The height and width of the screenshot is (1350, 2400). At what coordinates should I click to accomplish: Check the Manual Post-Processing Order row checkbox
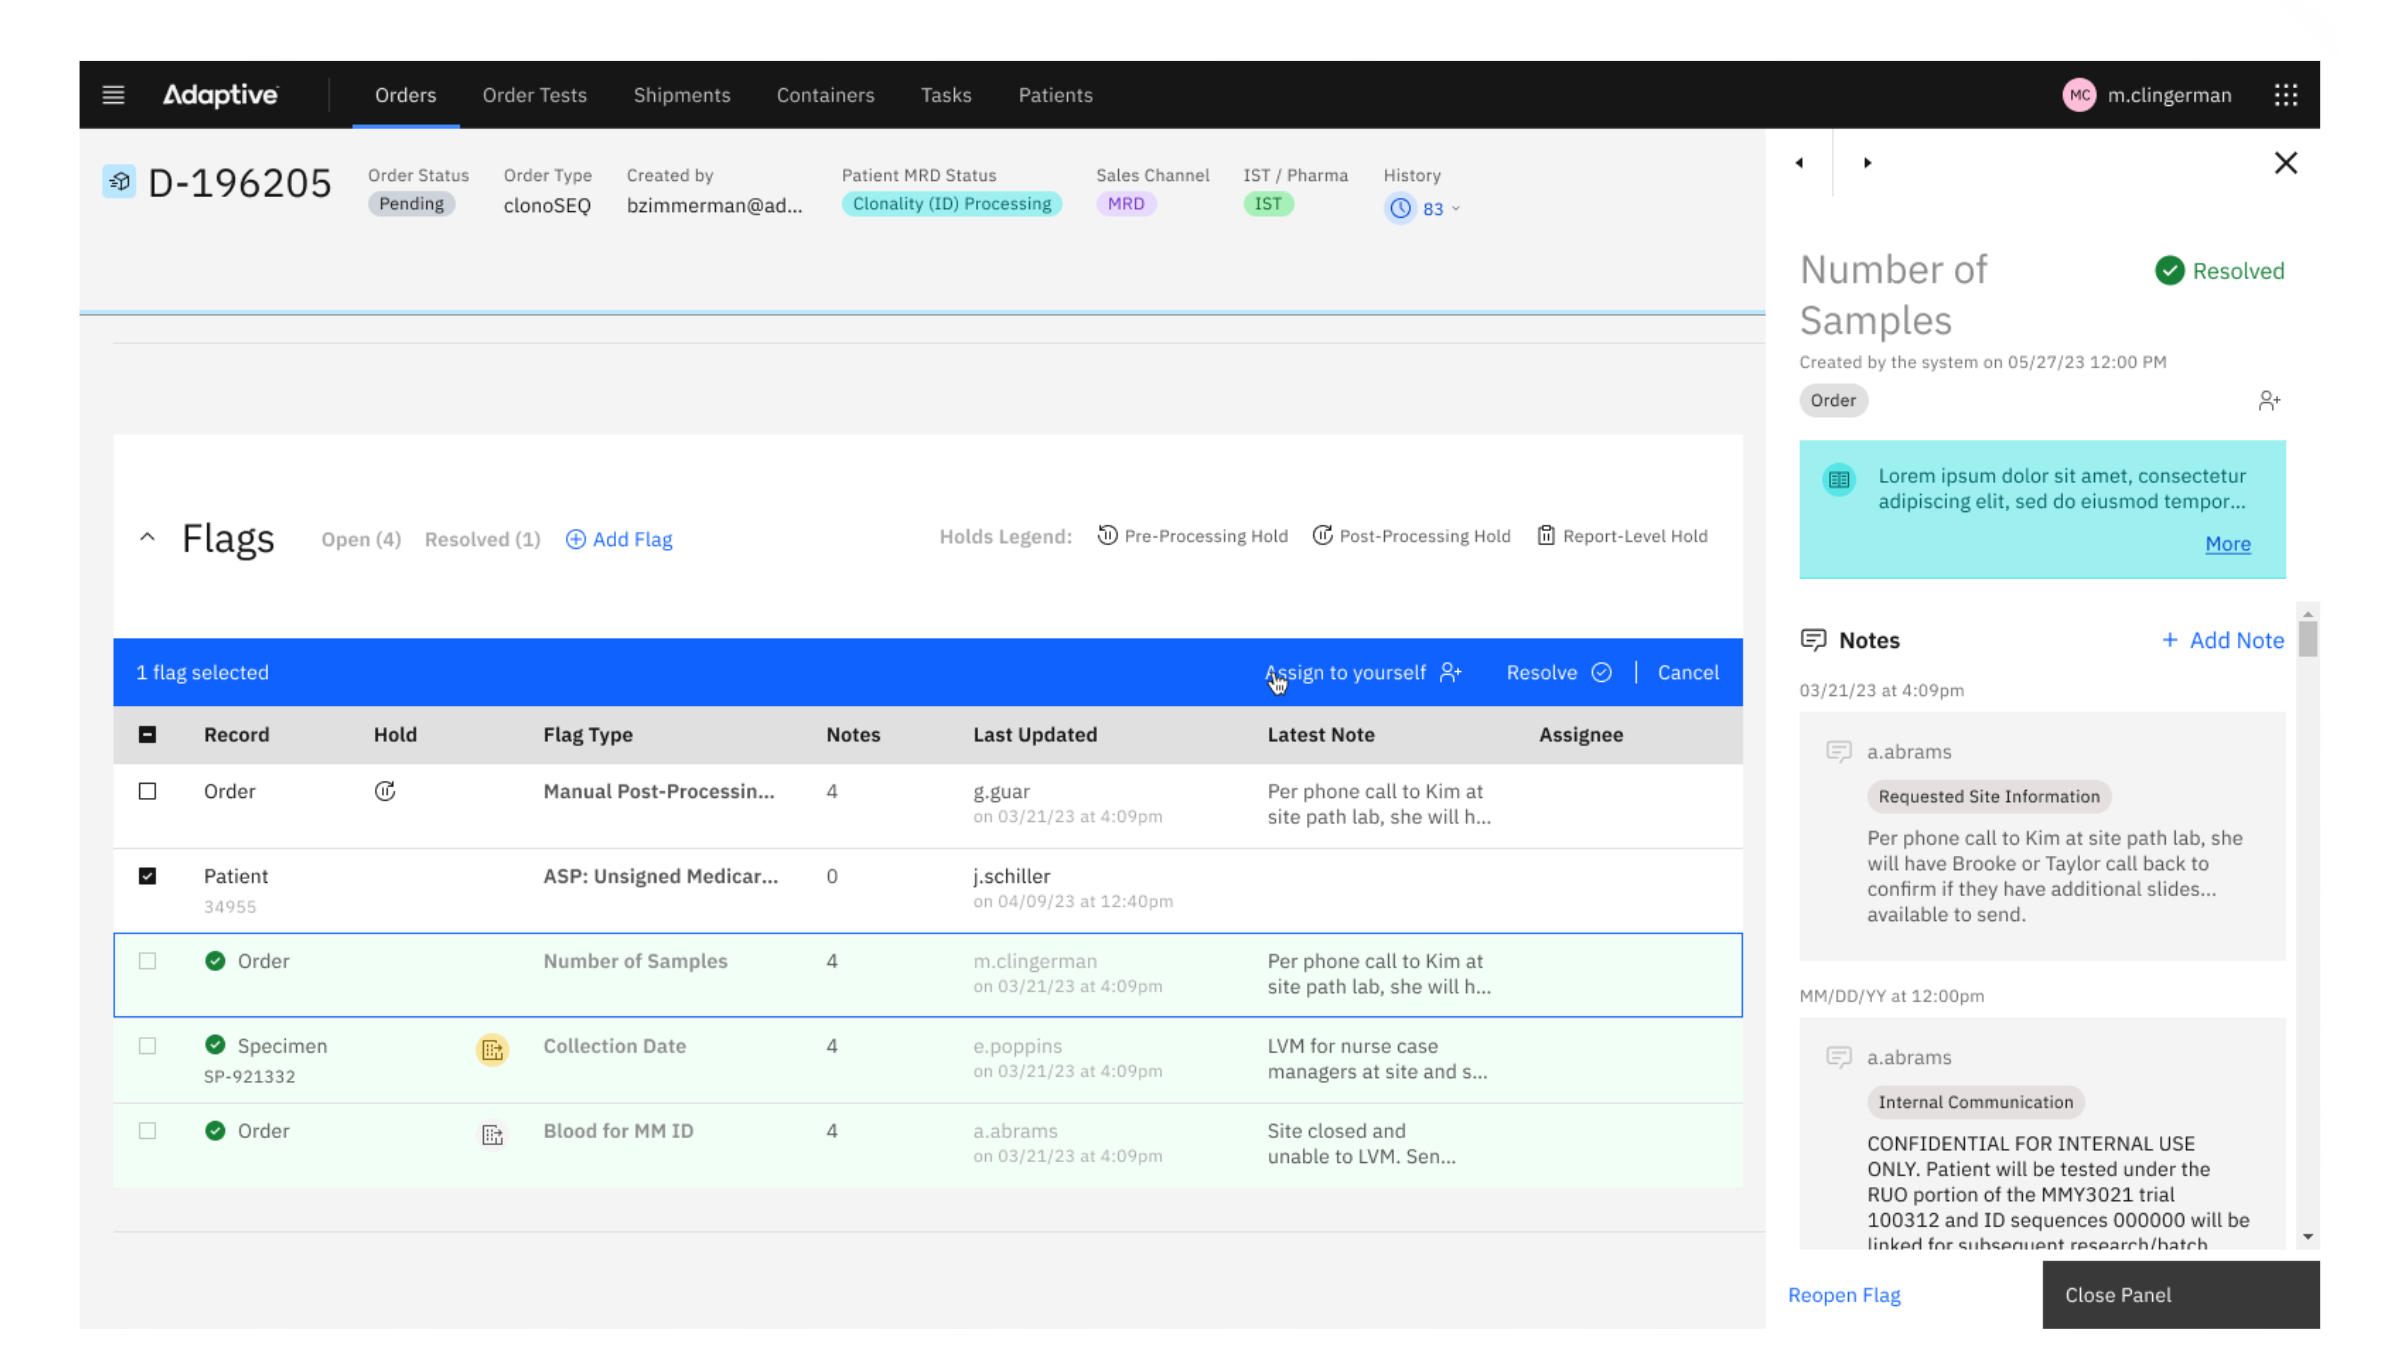tap(147, 791)
